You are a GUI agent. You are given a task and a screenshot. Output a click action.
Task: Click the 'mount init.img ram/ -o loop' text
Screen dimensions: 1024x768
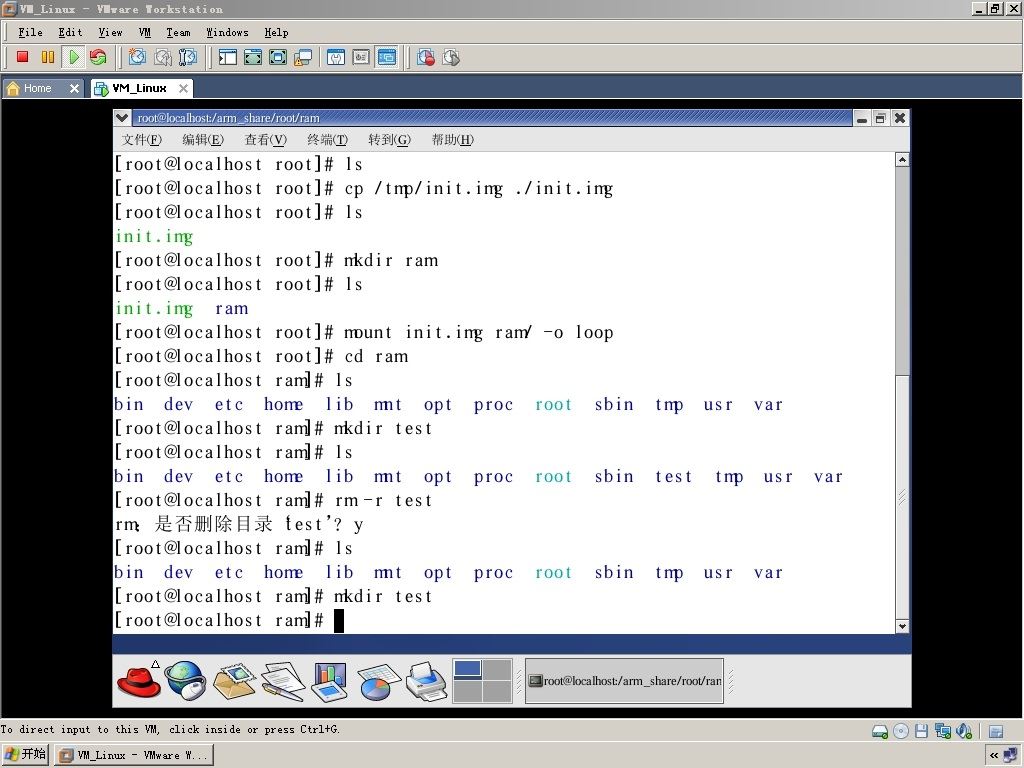[479, 332]
